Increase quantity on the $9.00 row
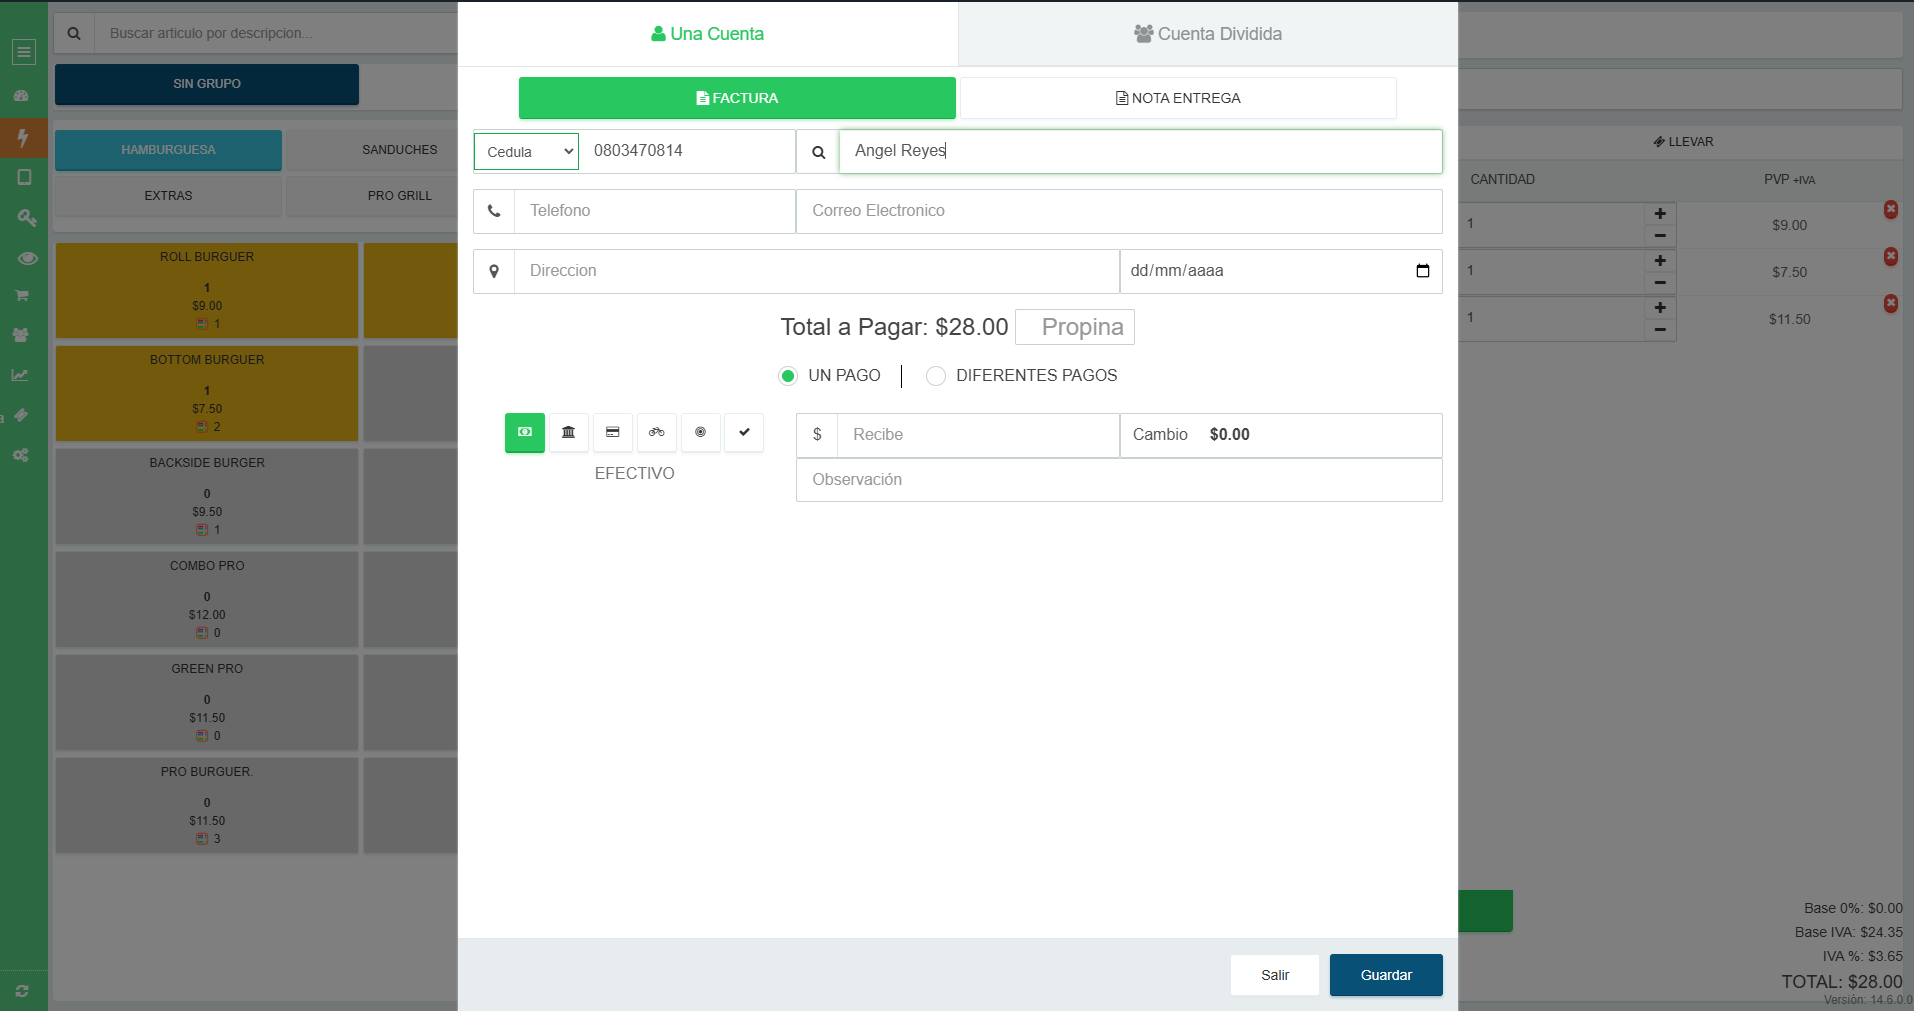Image resolution: width=1914 pixels, height=1011 pixels. tap(1660, 214)
